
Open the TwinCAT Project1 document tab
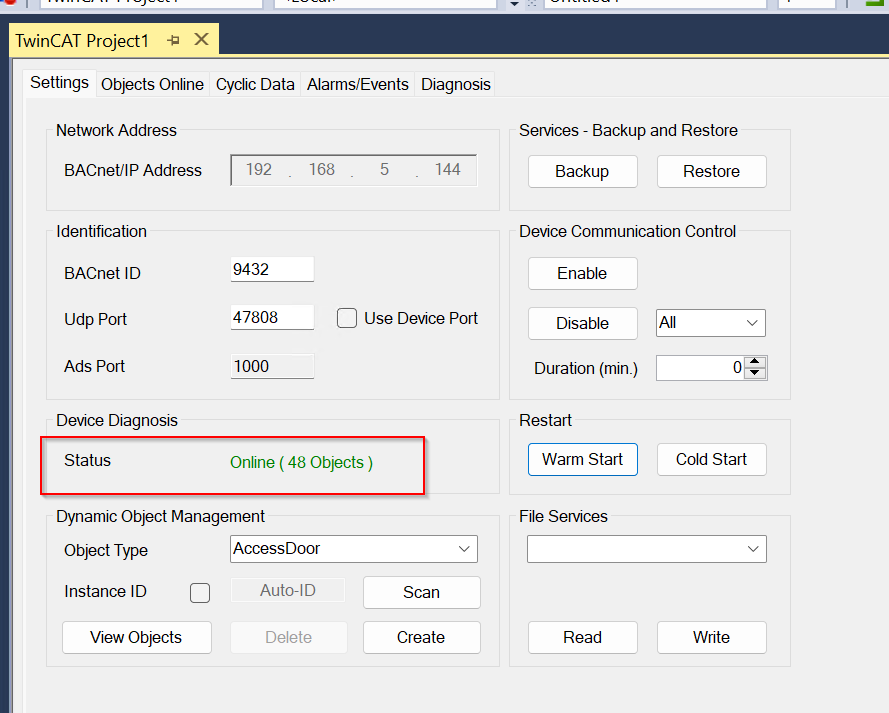click(x=82, y=41)
